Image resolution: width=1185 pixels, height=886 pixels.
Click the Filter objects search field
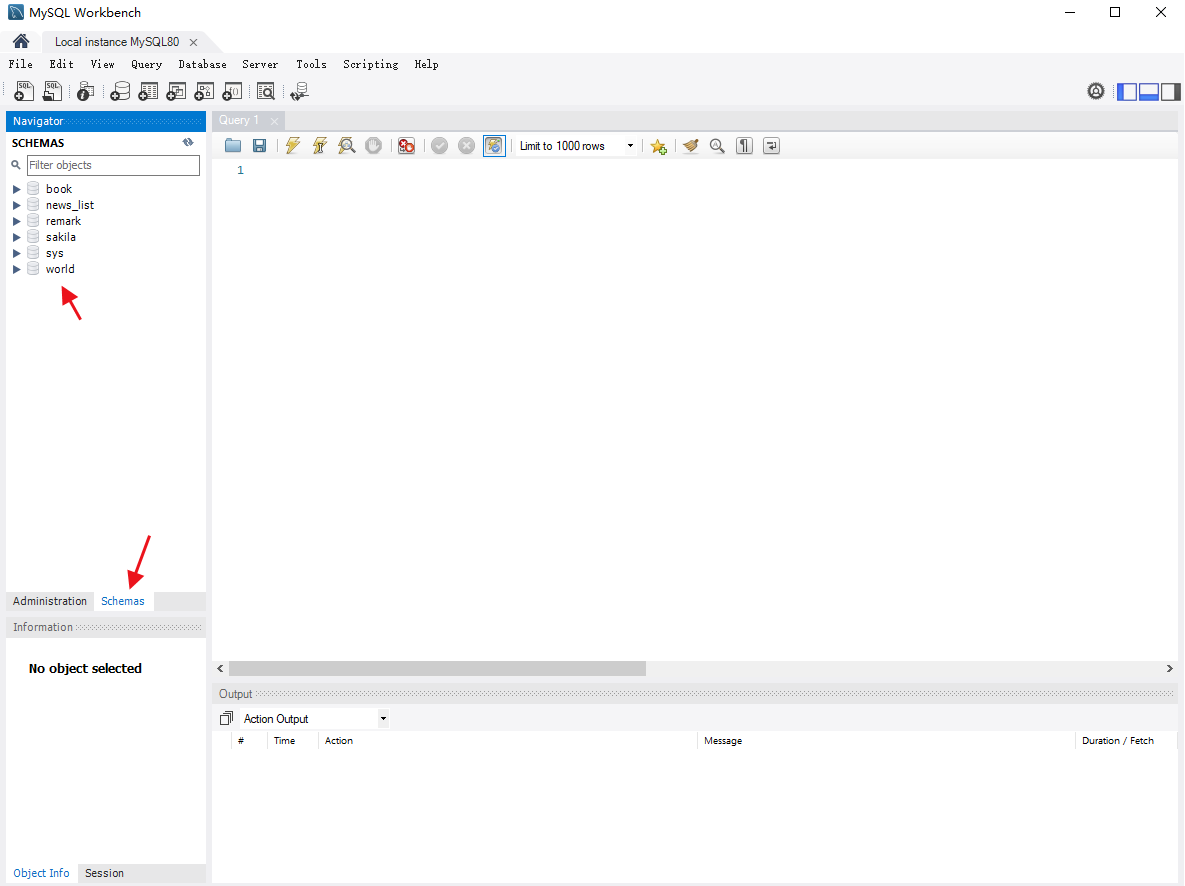[113, 165]
